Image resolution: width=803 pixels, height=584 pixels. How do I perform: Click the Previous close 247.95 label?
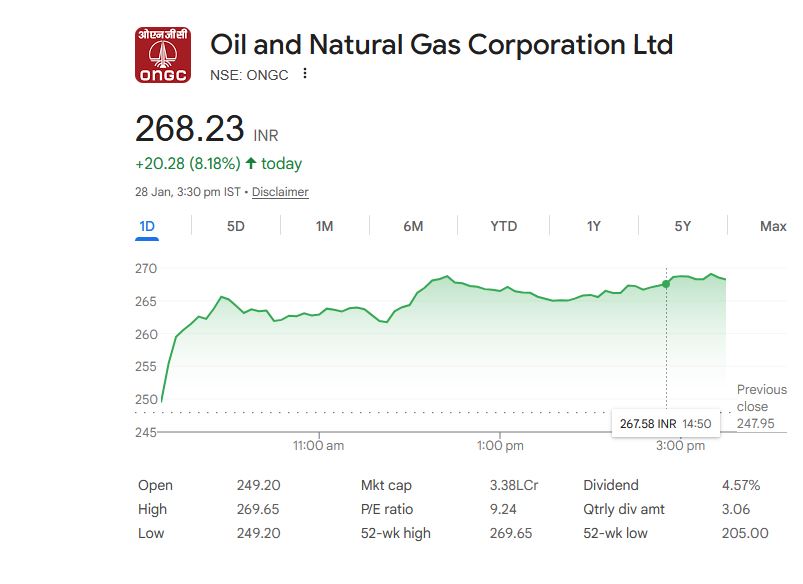761,406
